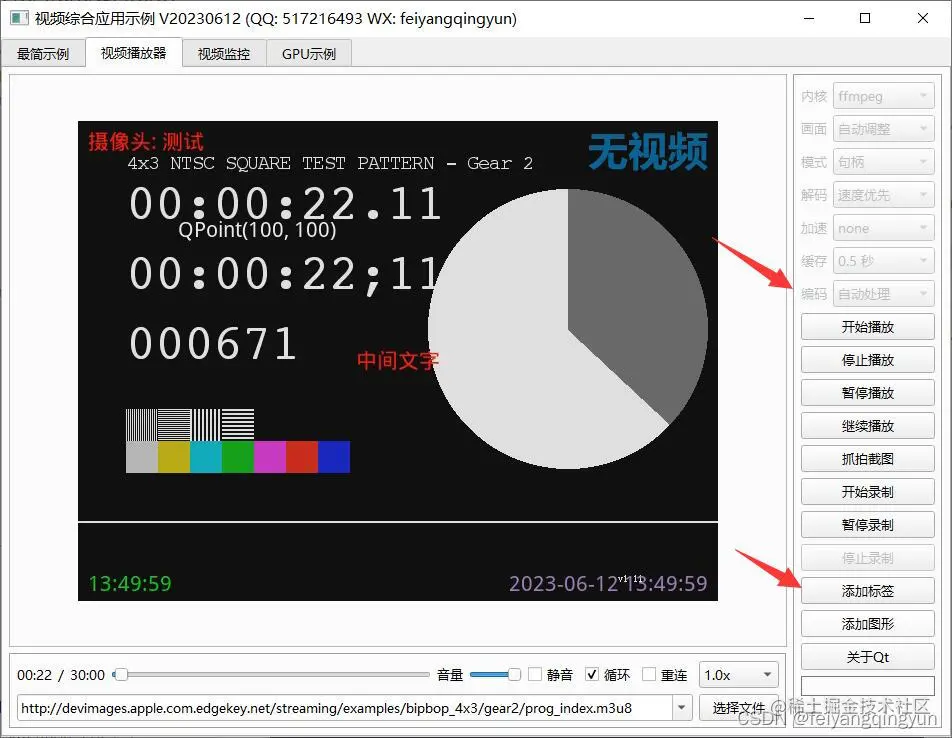Image resolution: width=952 pixels, height=738 pixels.
Task: Click the 开始播放 button to start playback
Action: coord(867,326)
